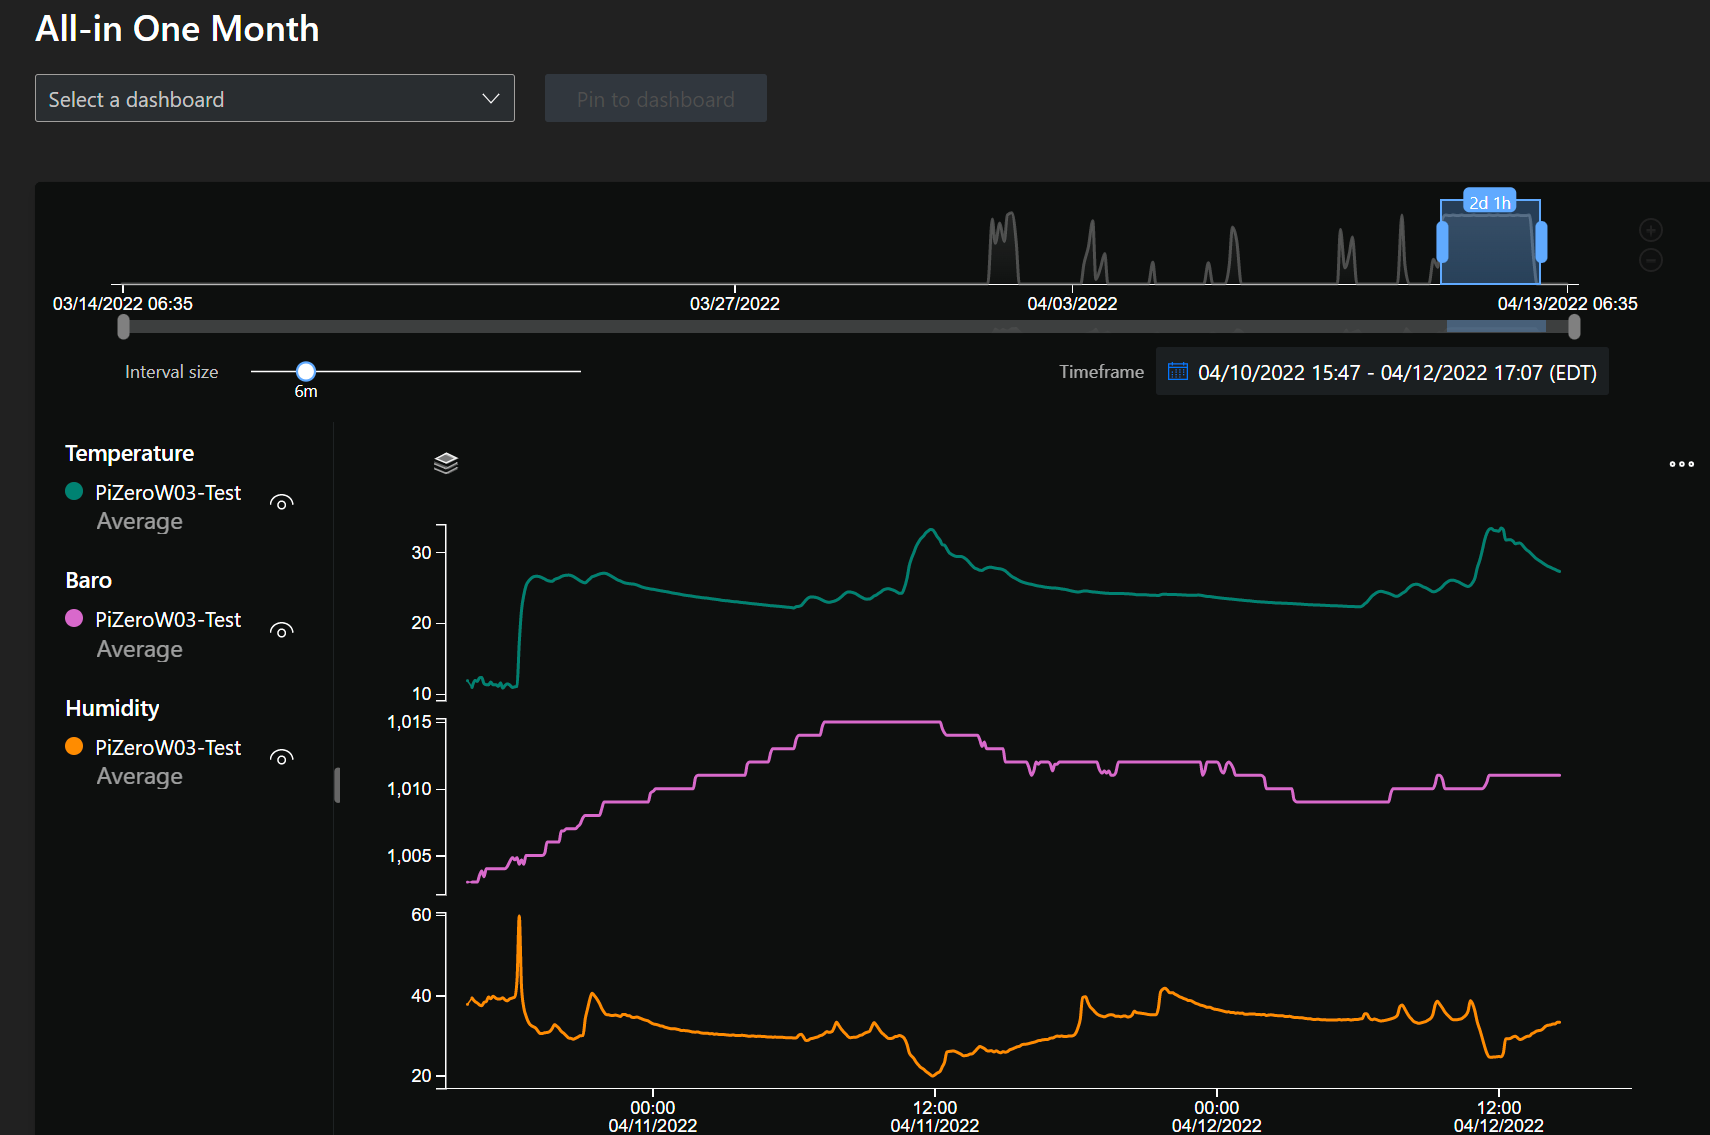Open the Select a dashboard dropdown
Image resolution: width=1710 pixels, height=1135 pixels.
click(x=260, y=99)
